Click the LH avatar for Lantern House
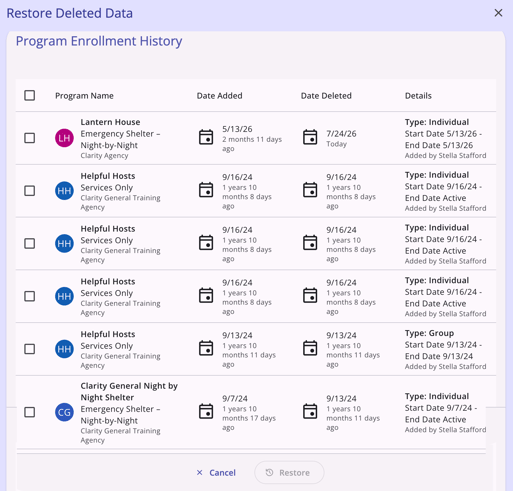Image resolution: width=513 pixels, height=491 pixels. 64,138
